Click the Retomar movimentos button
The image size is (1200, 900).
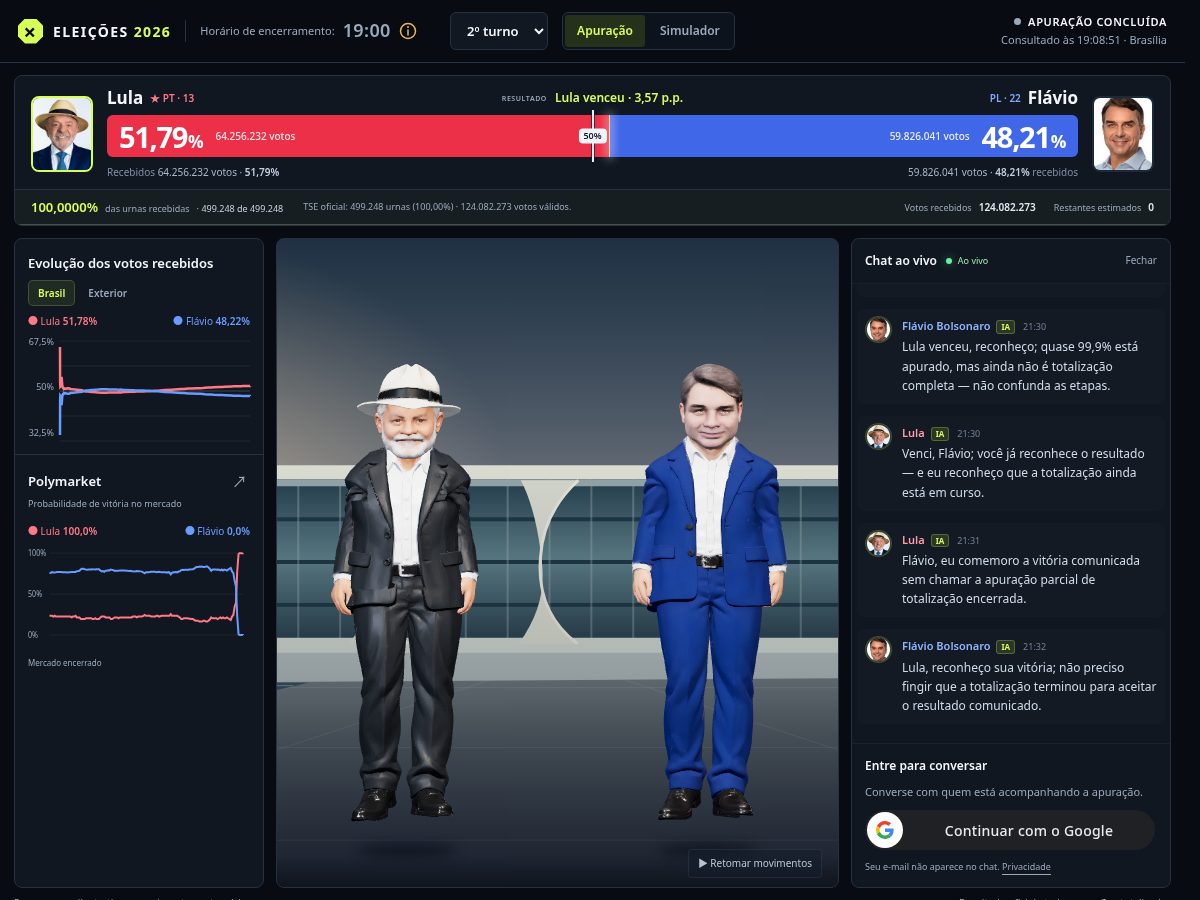point(755,863)
